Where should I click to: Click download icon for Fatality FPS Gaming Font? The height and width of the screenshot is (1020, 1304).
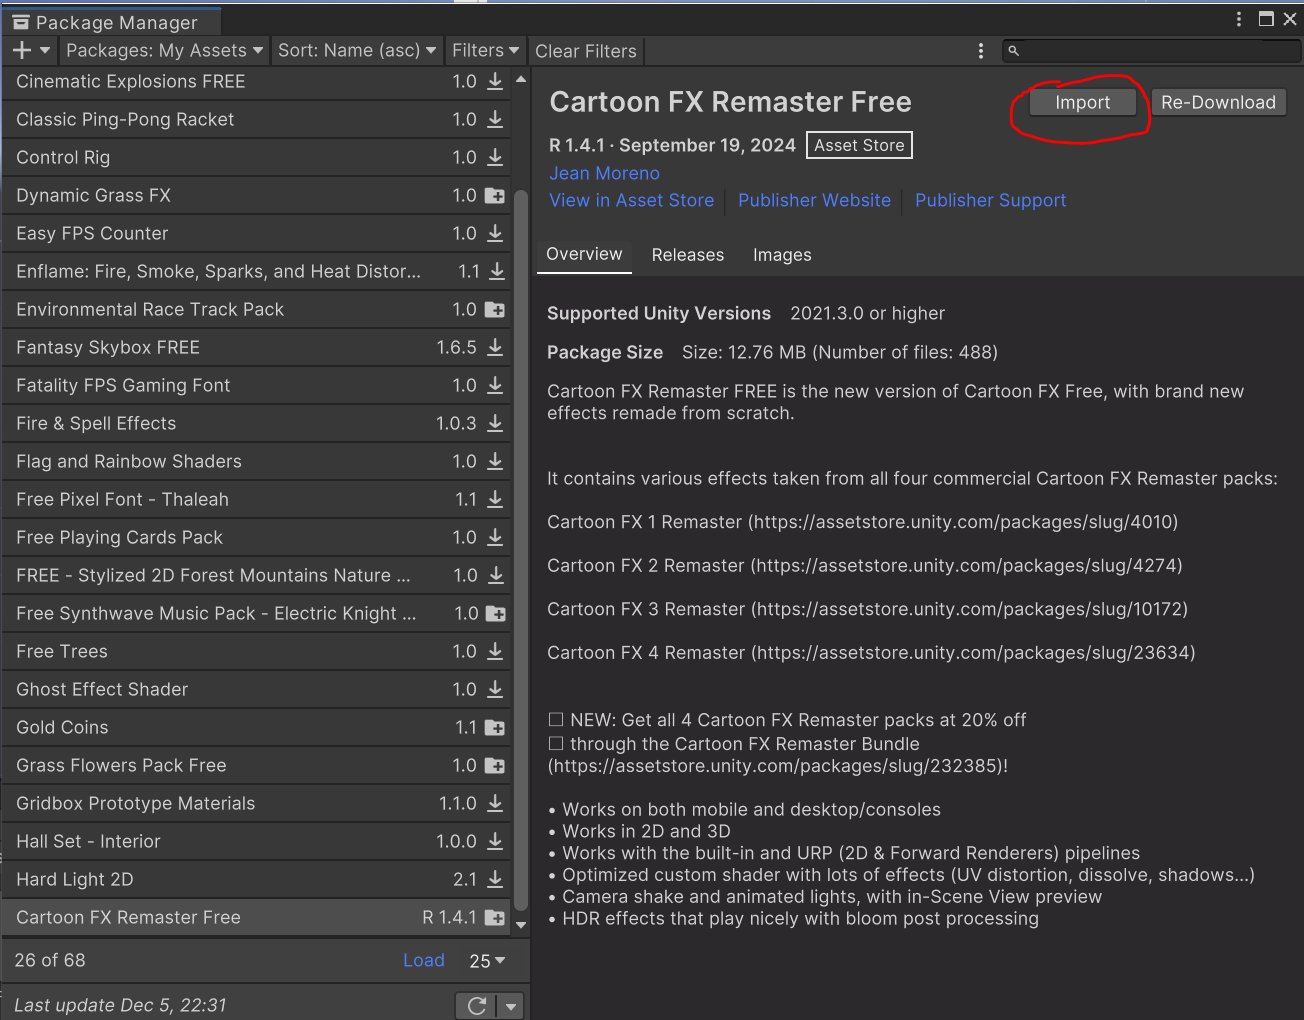click(x=495, y=386)
